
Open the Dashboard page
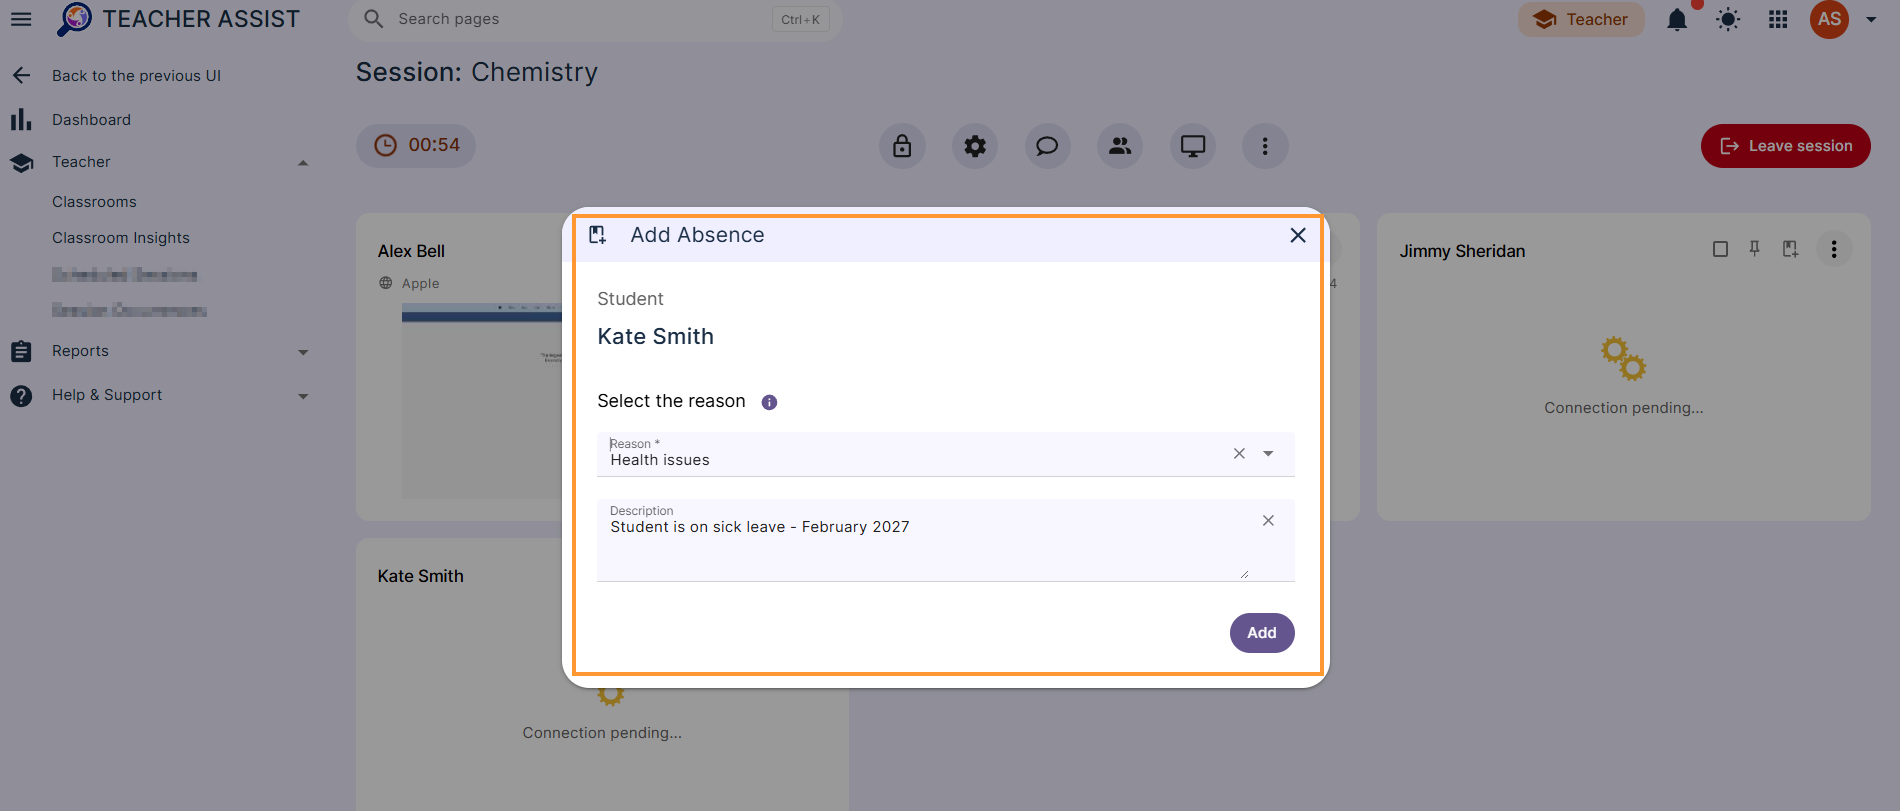coord(91,120)
